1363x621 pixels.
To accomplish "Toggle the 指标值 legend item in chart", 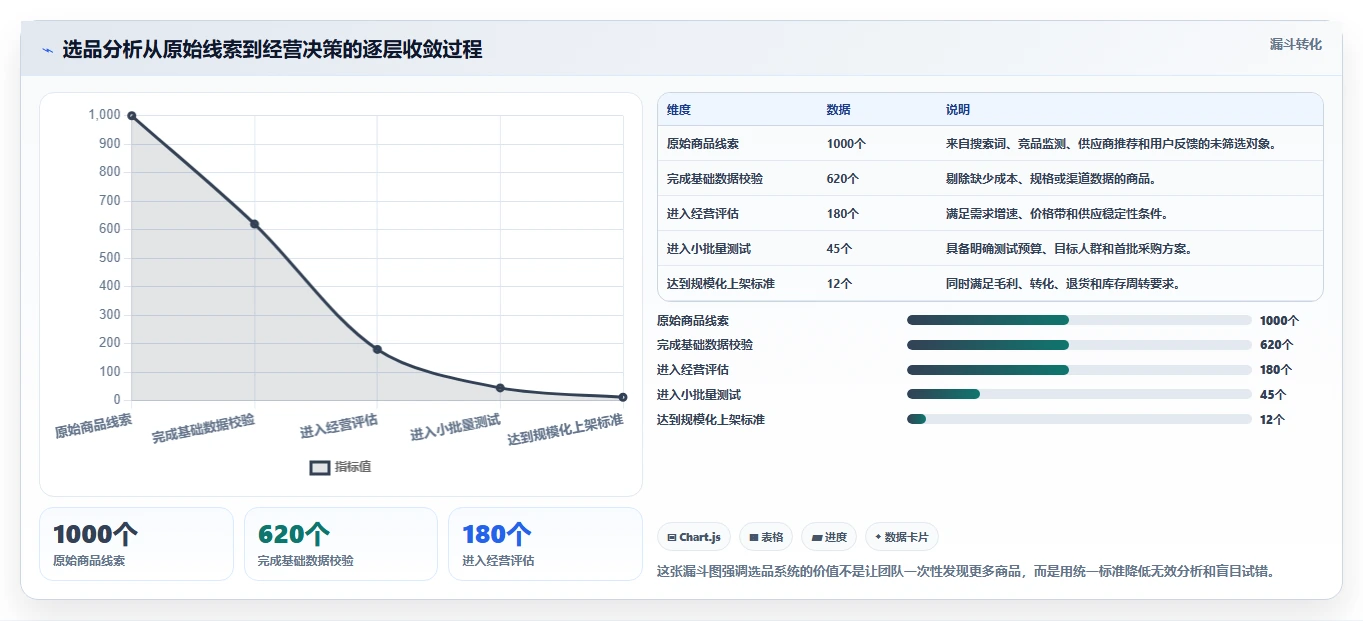I will [x=340, y=467].
